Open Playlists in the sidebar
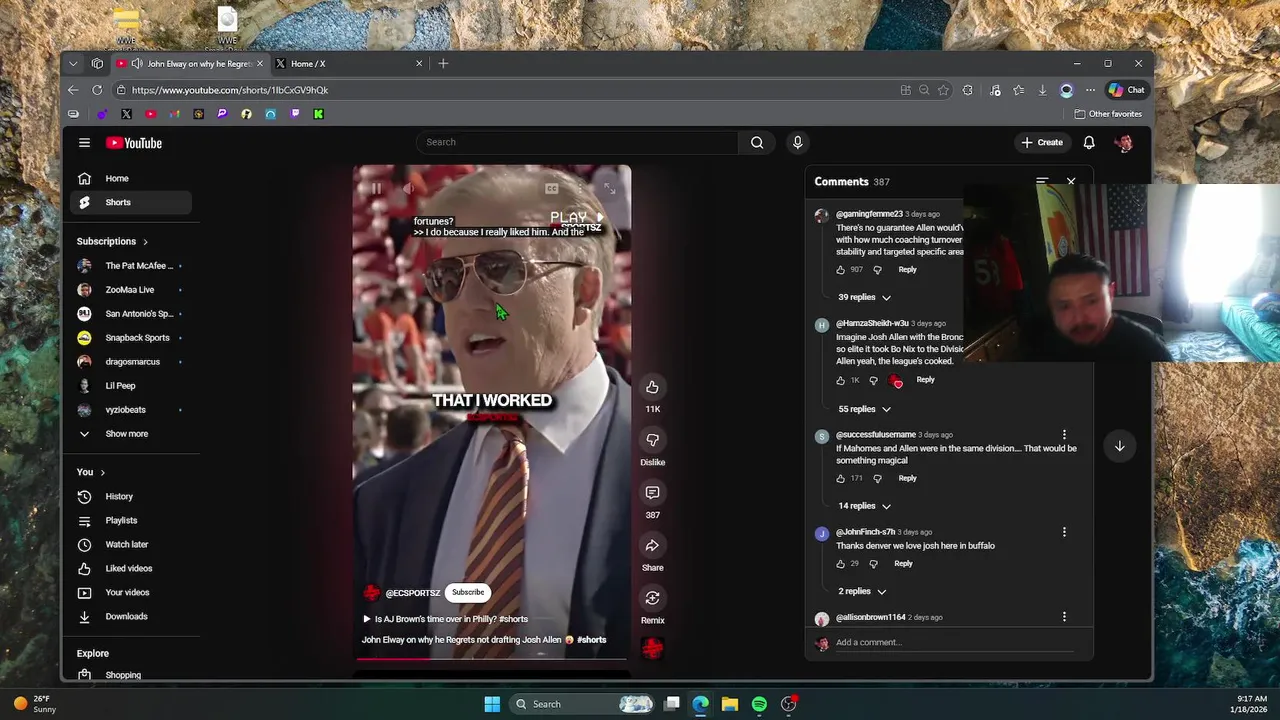The height and width of the screenshot is (720, 1280). click(x=130, y=520)
